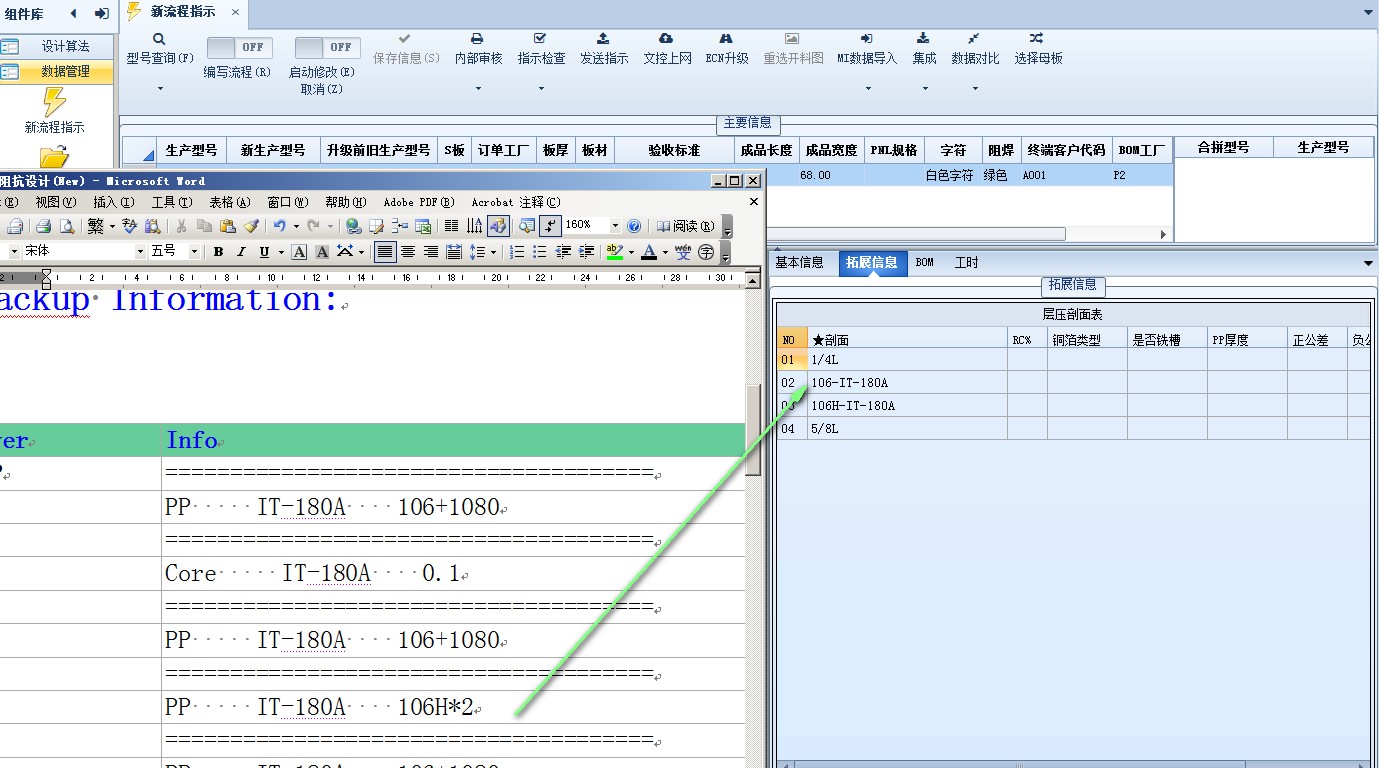Click Underline button in Word toolbar
Screen dimensions: 1379x768
tap(264, 252)
